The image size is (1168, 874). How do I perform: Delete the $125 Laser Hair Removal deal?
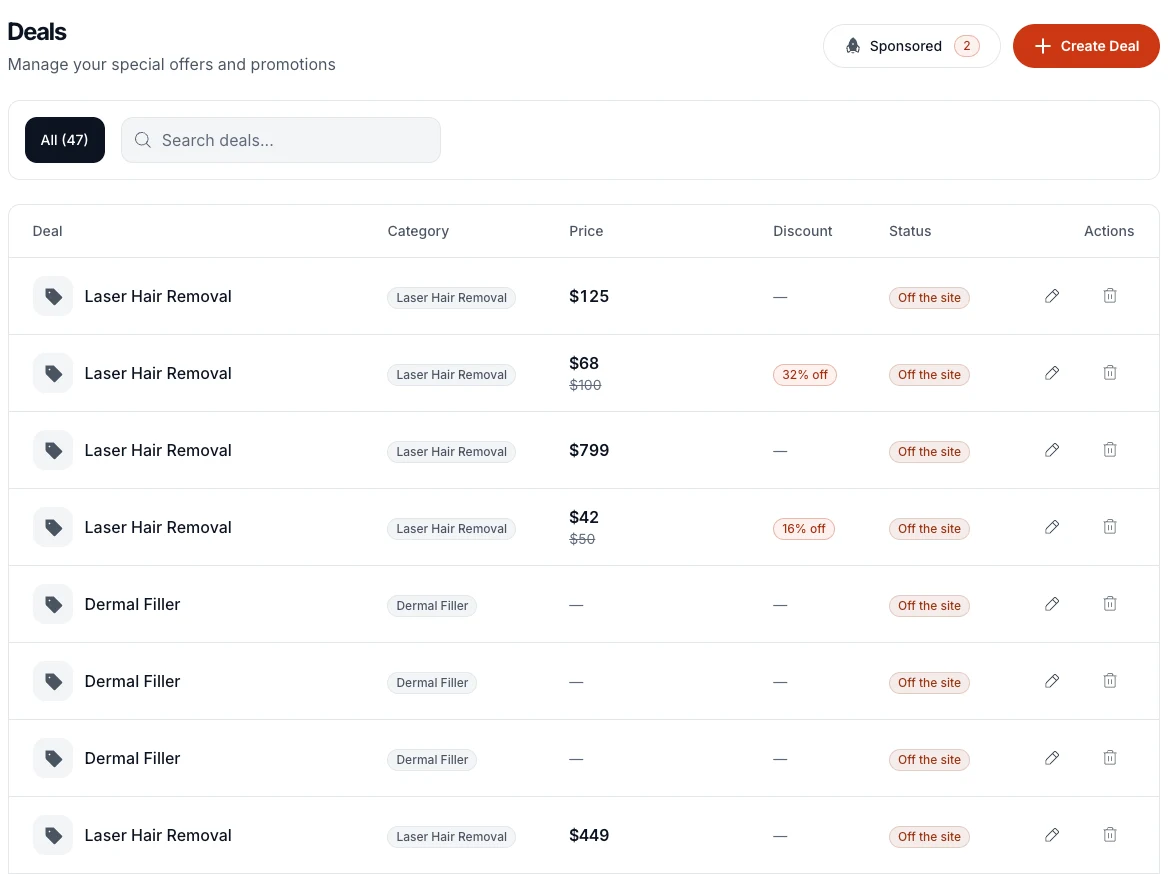coord(1110,297)
